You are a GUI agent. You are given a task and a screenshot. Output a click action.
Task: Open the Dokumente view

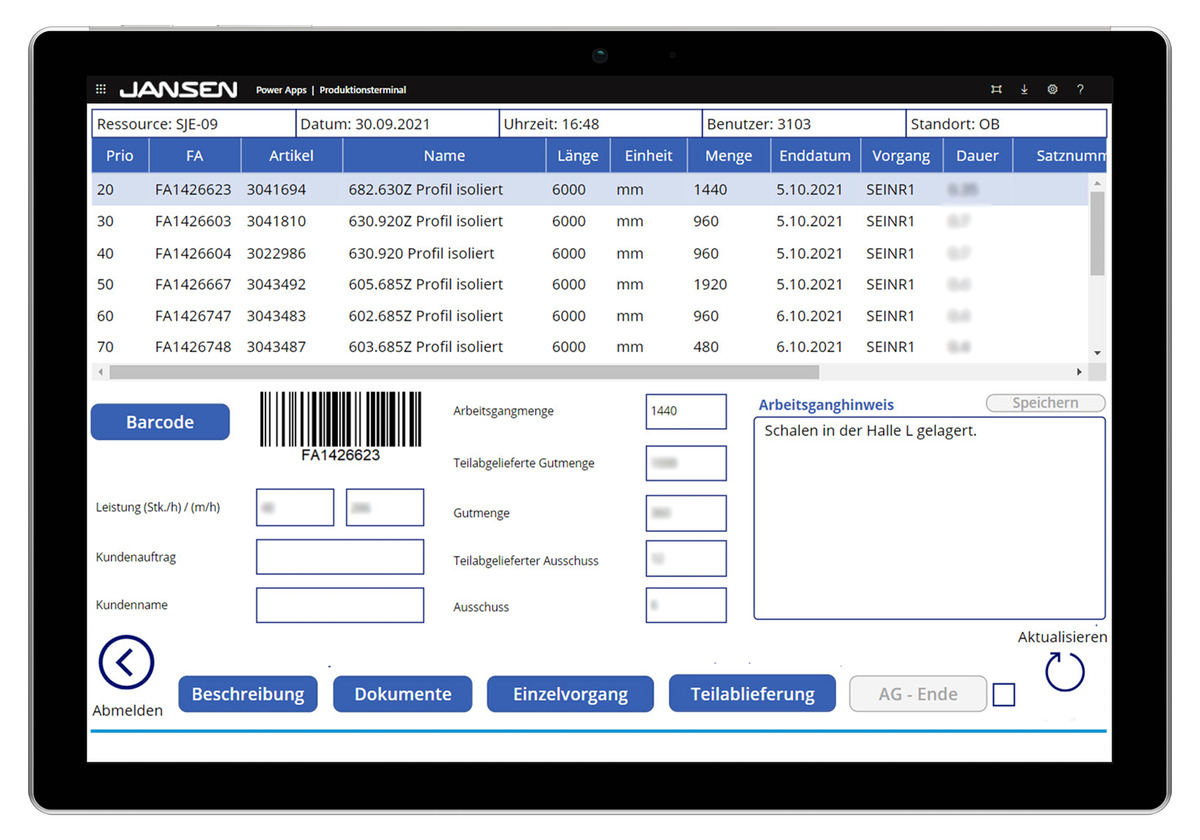(x=402, y=693)
